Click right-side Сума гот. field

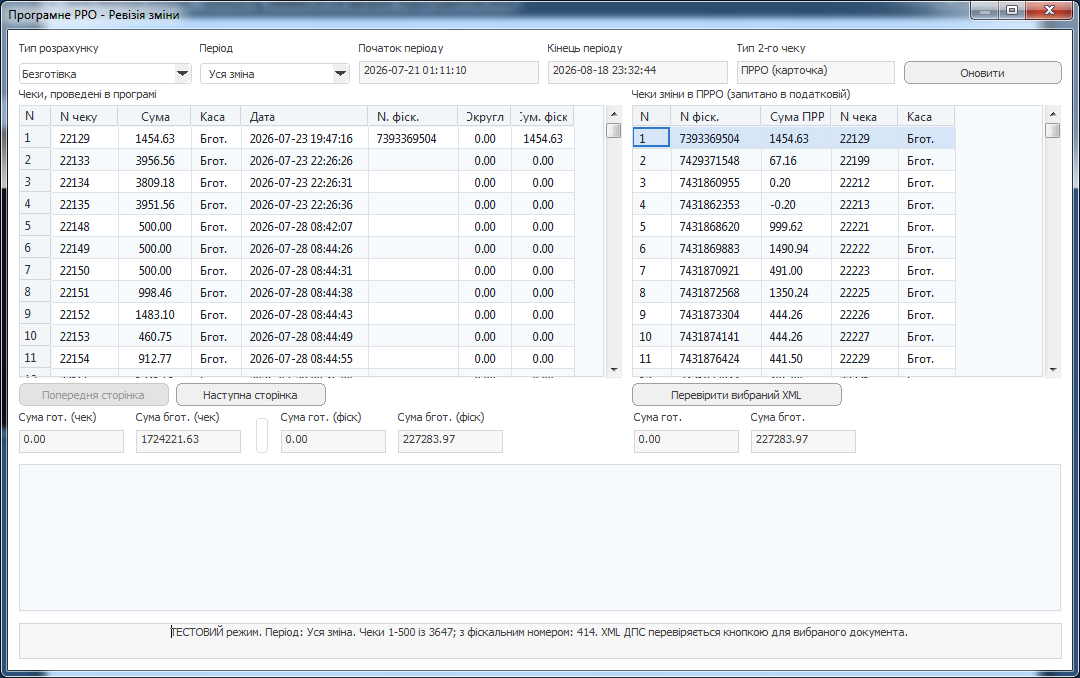coord(686,441)
